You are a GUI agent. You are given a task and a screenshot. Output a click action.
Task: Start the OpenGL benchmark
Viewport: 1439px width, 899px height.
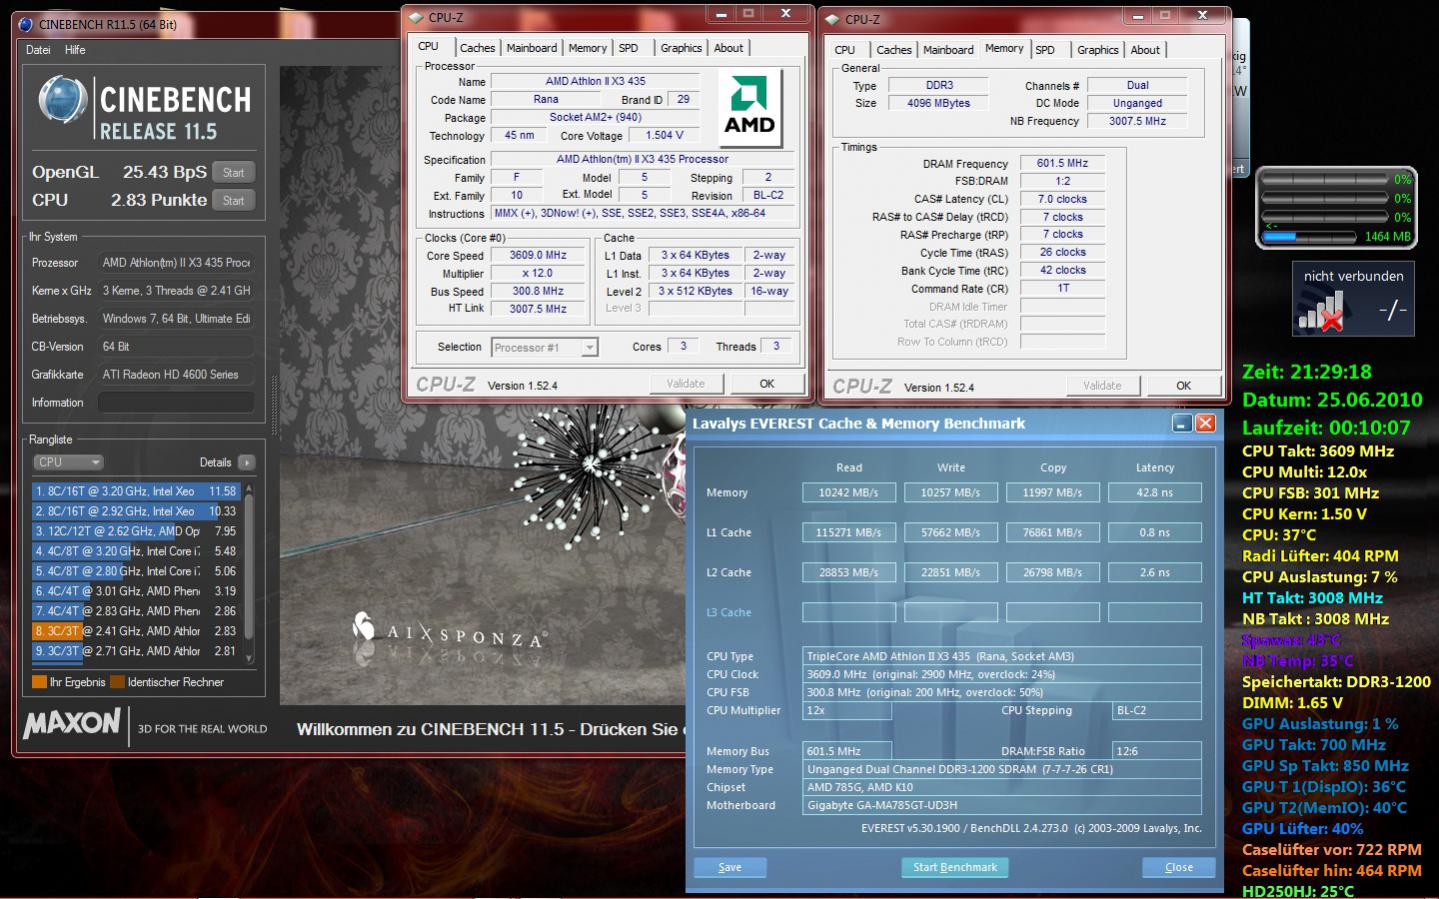coord(234,172)
